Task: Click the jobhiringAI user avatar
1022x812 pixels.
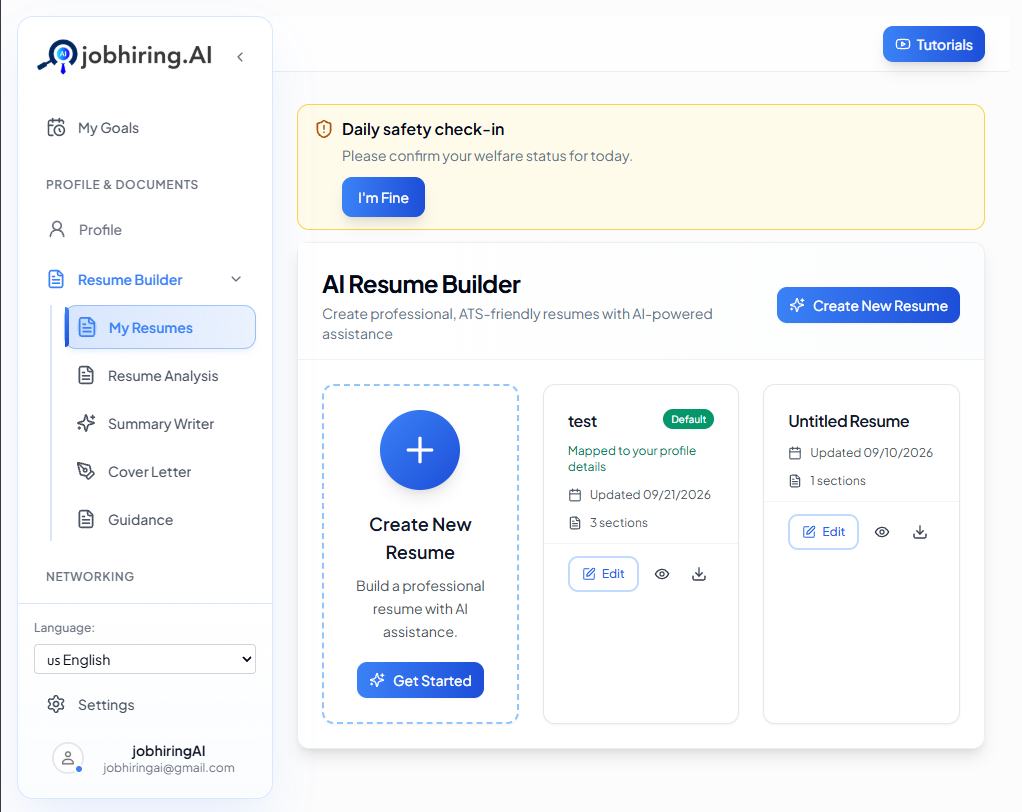Action: click(x=68, y=759)
